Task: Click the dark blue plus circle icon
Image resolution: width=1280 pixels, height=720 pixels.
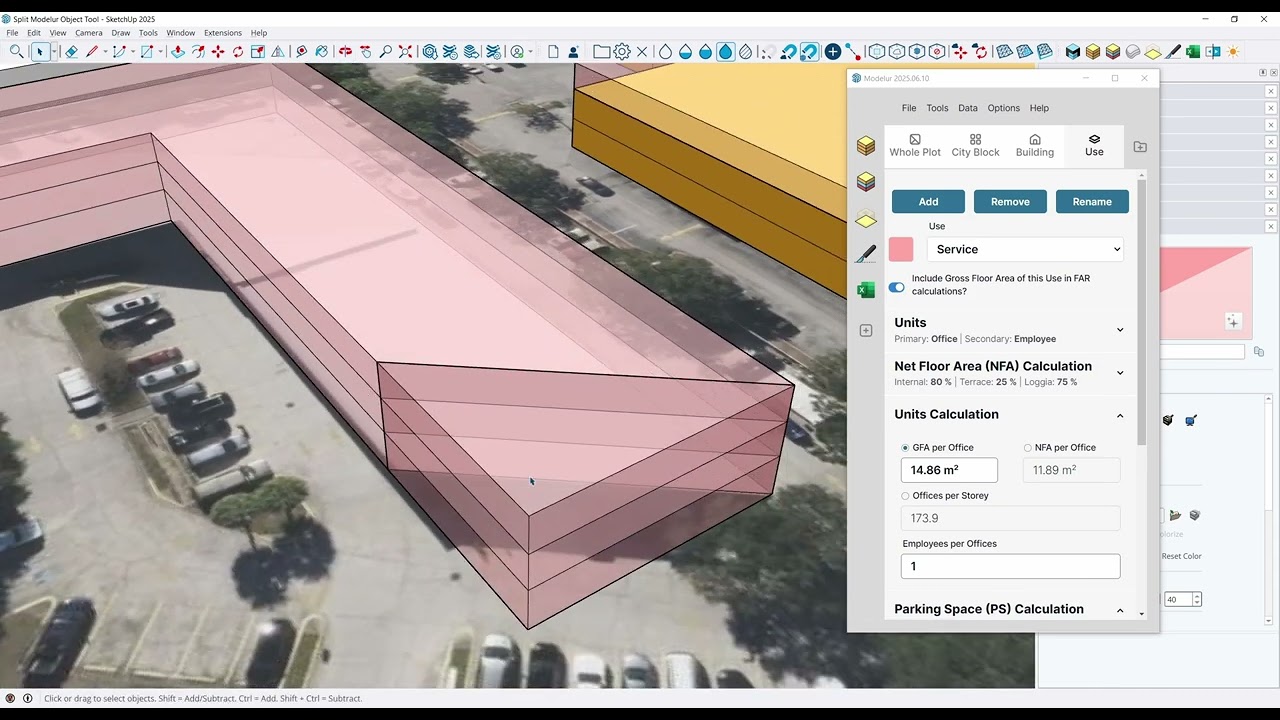Action: 832,52
